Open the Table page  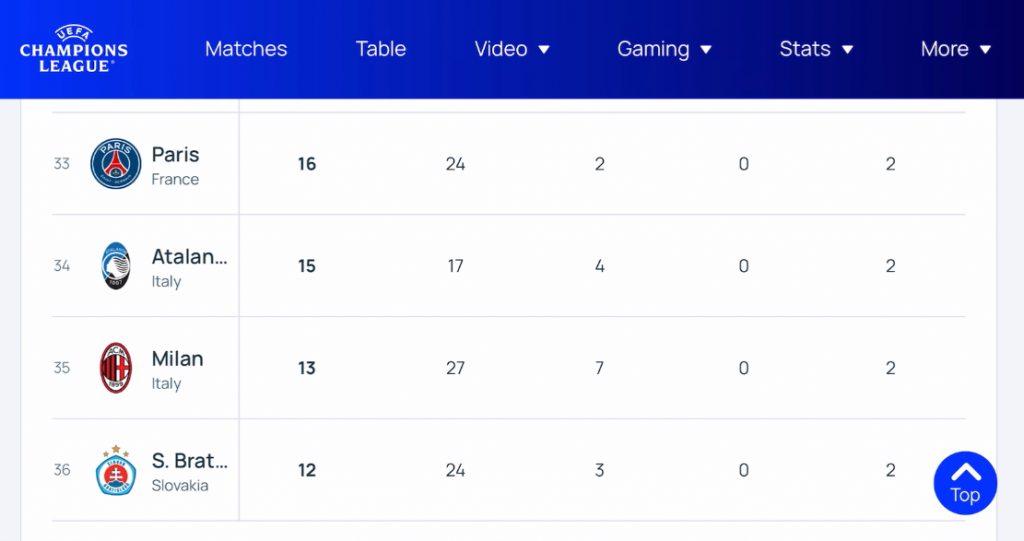(x=381, y=49)
